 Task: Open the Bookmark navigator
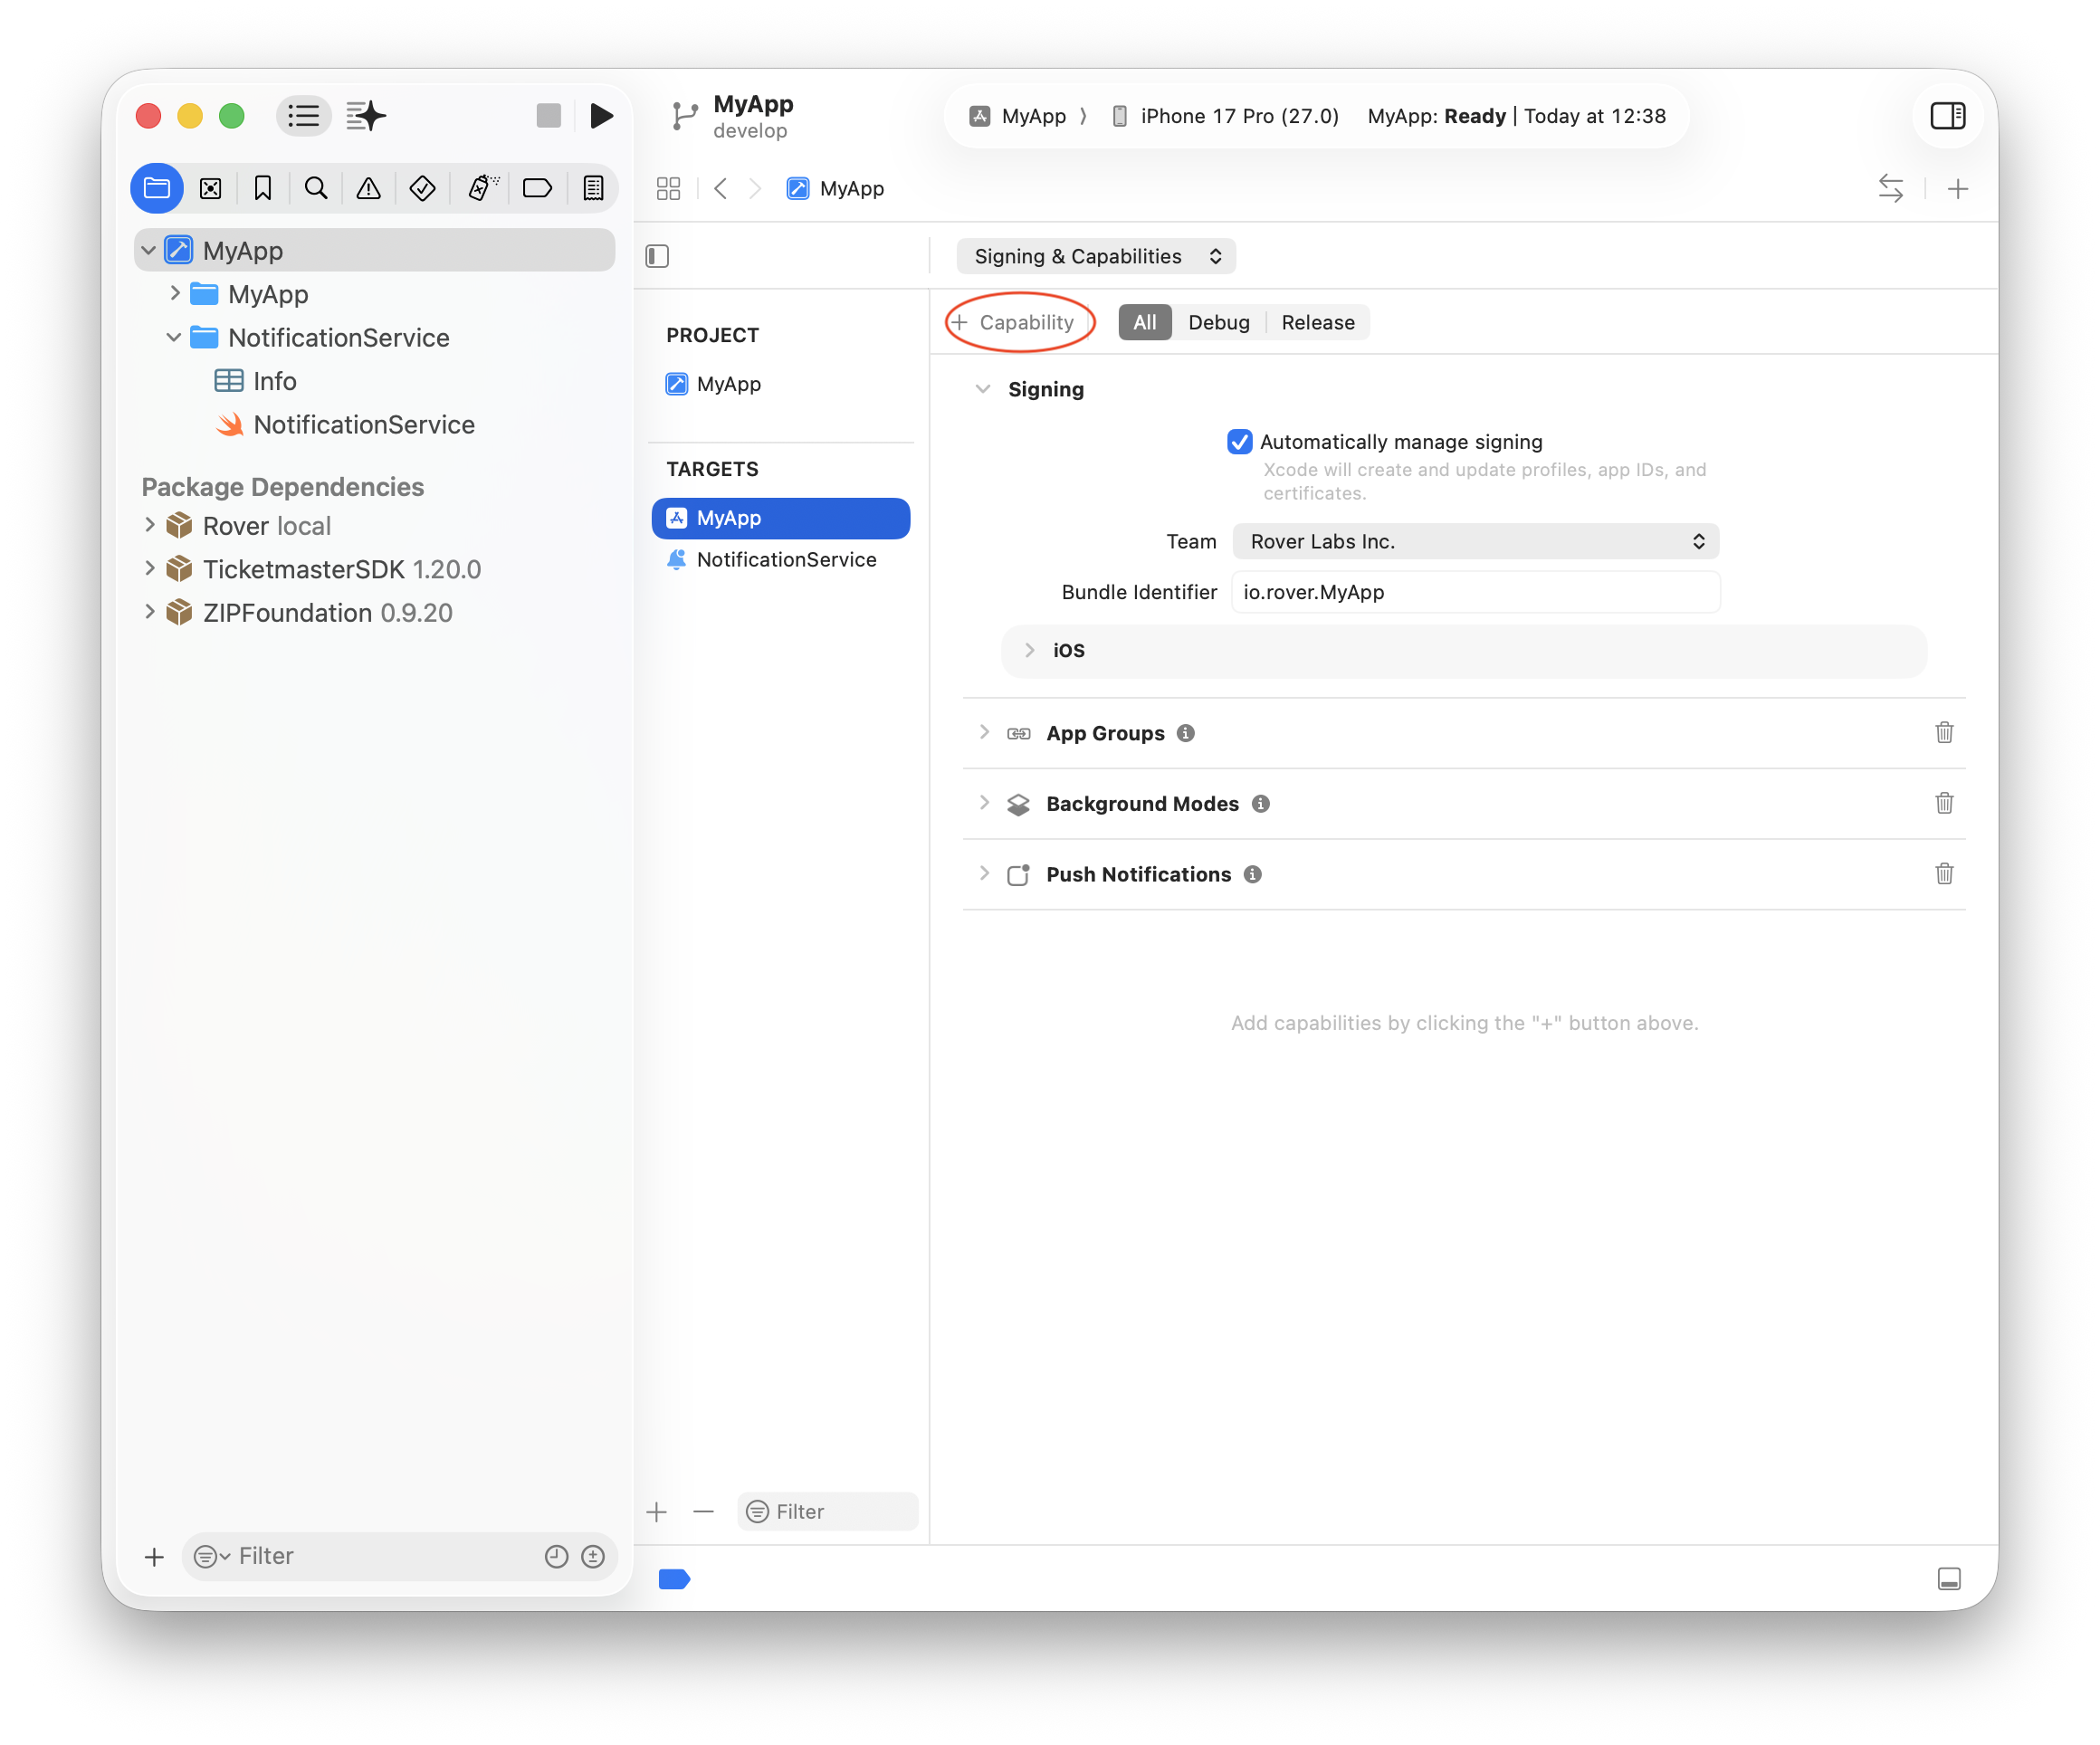click(x=263, y=188)
